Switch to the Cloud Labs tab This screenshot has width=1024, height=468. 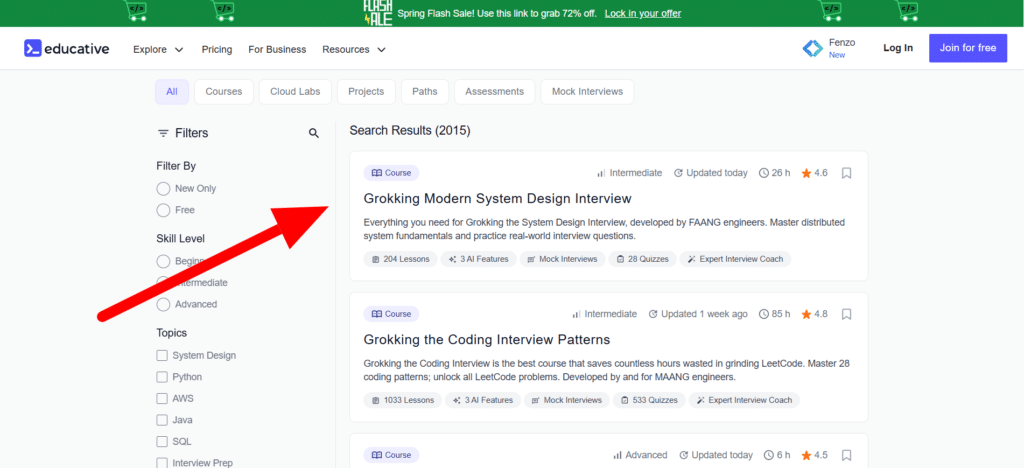[x=295, y=92]
